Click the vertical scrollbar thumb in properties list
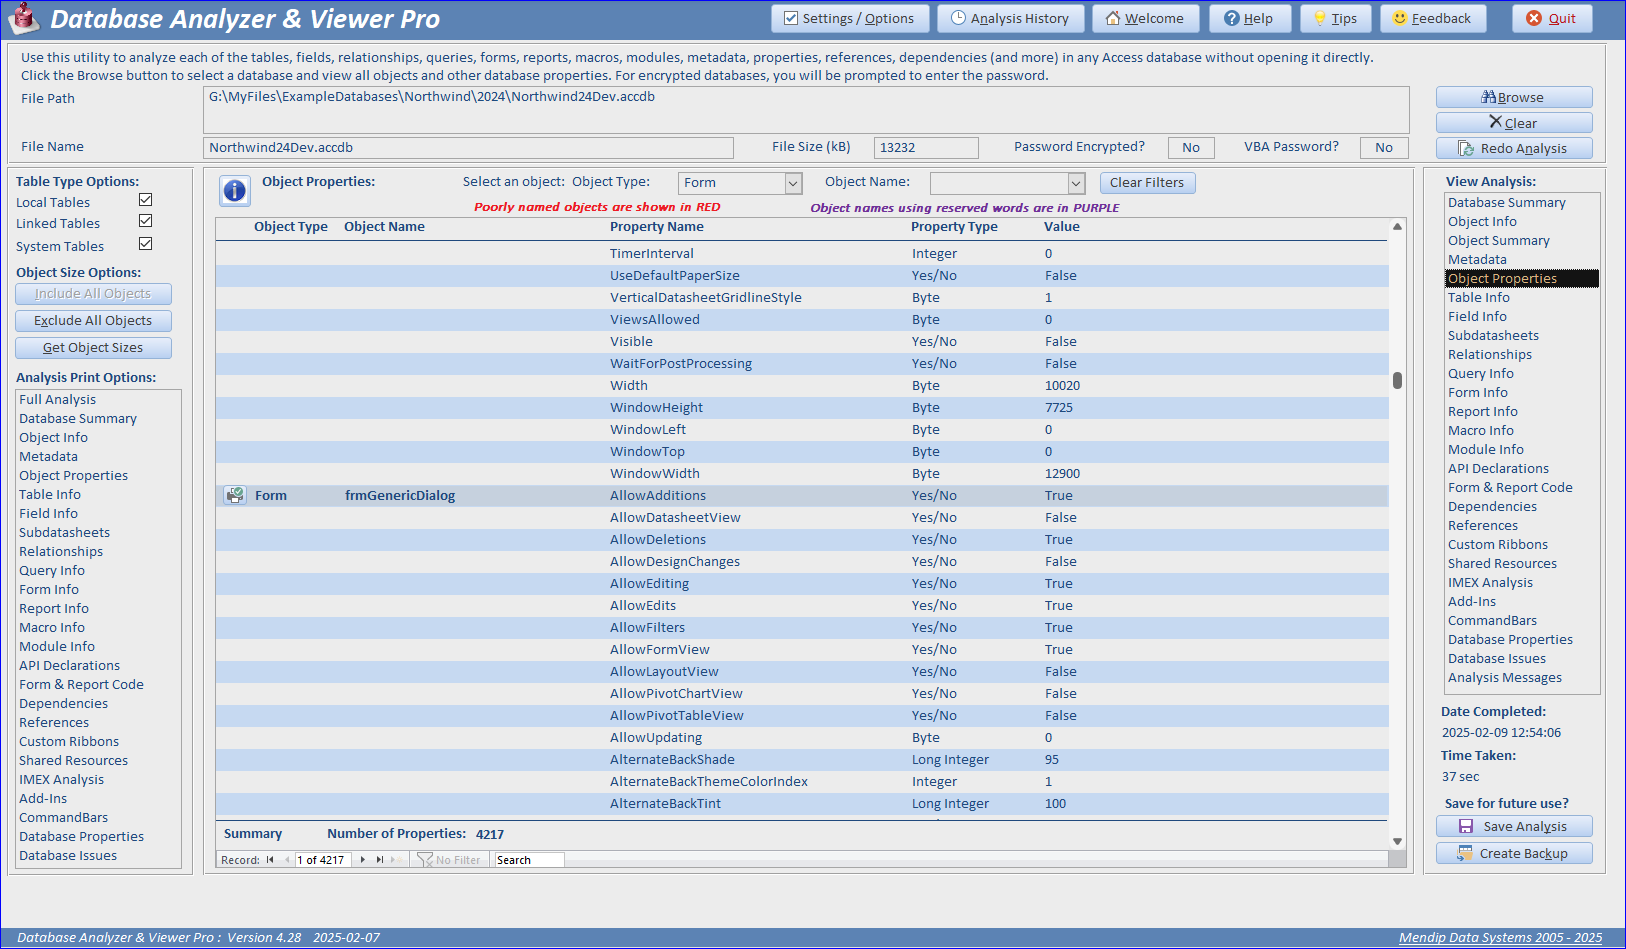The width and height of the screenshot is (1626, 949). (x=1397, y=380)
